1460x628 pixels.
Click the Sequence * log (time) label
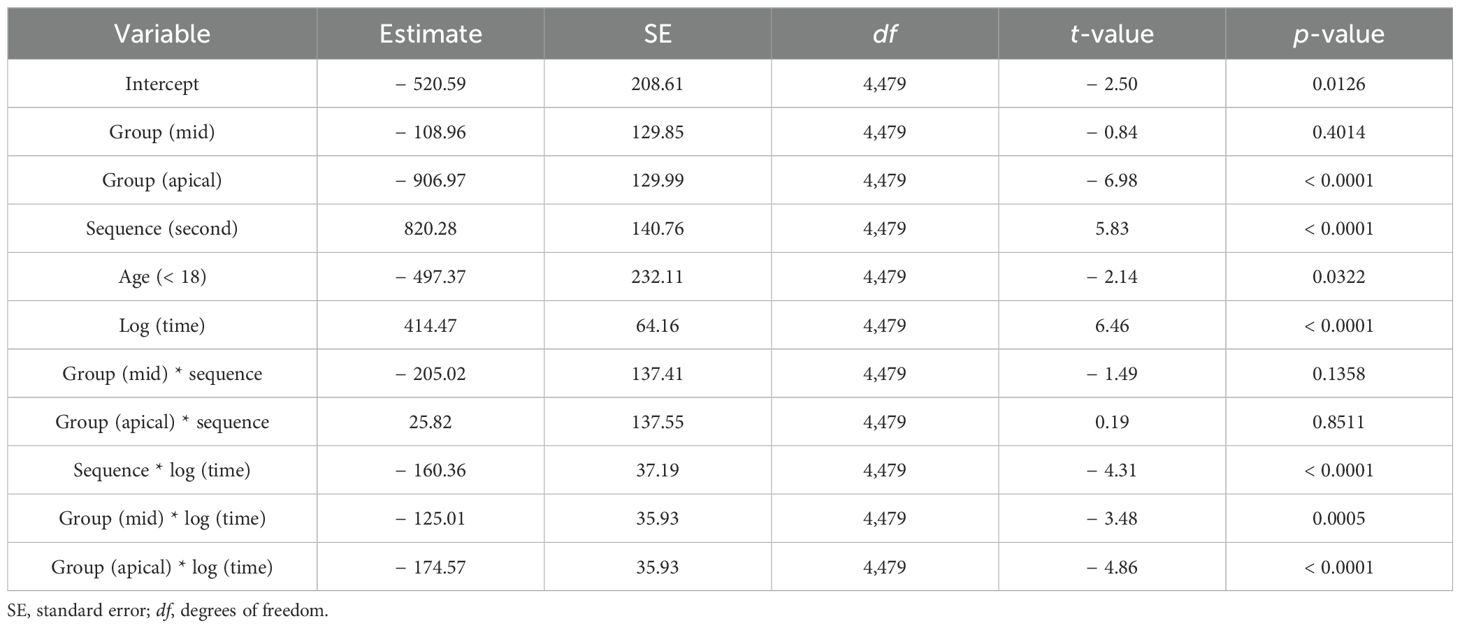pyautogui.click(x=162, y=471)
